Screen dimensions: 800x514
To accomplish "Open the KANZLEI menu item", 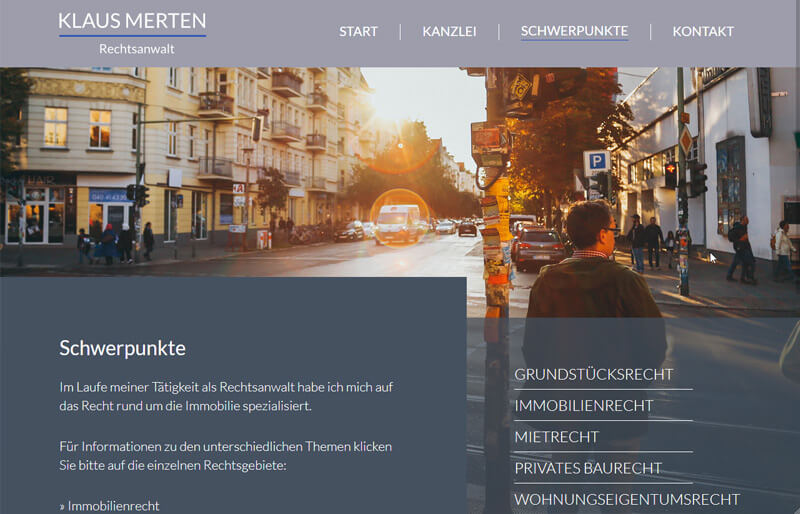I will [x=449, y=32].
